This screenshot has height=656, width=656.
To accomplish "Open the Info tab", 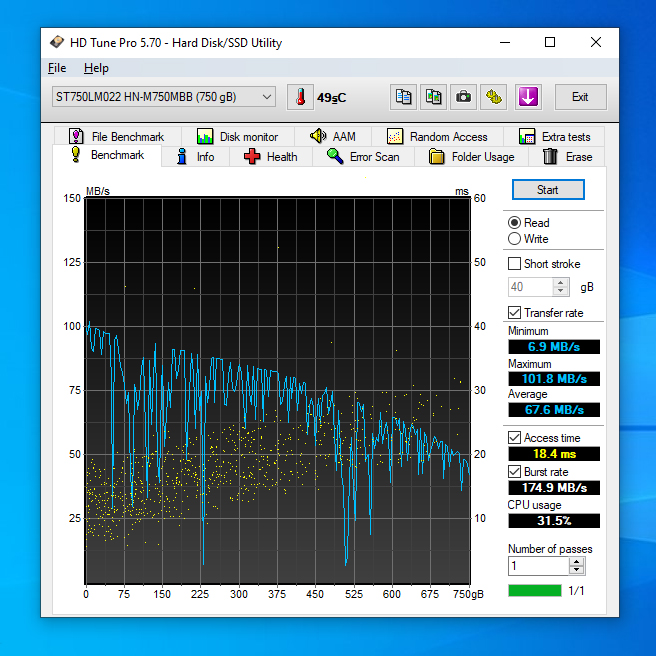I will click(x=195, y=157).
